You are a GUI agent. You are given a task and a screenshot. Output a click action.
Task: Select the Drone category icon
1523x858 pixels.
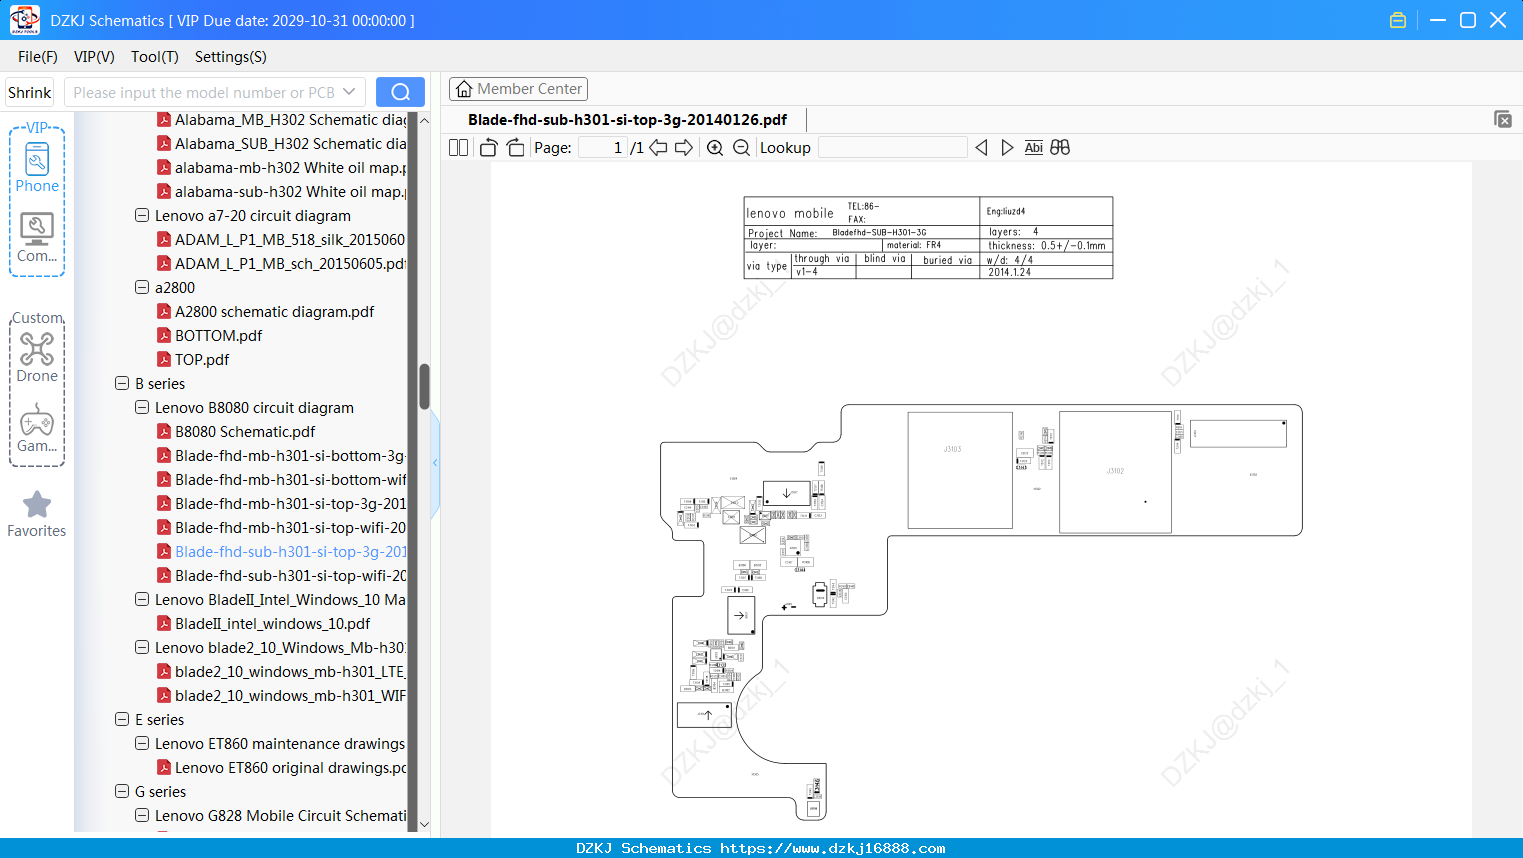tap(37, 357)
